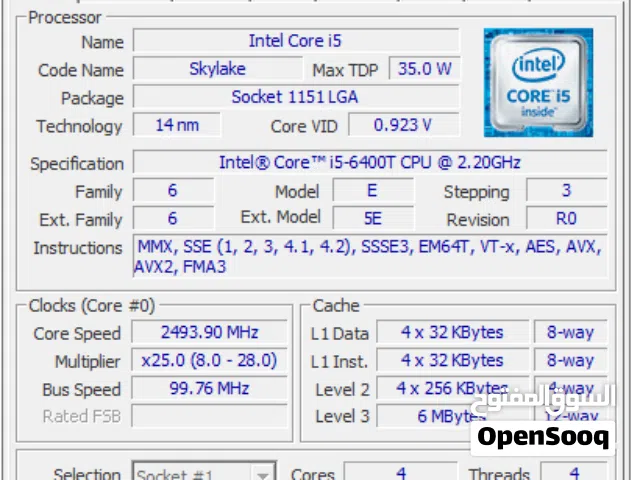This screenshot has height=480, width=640.
Task: Click the Level 3 cache size 6 MBytes
Action: pos(452,416)
